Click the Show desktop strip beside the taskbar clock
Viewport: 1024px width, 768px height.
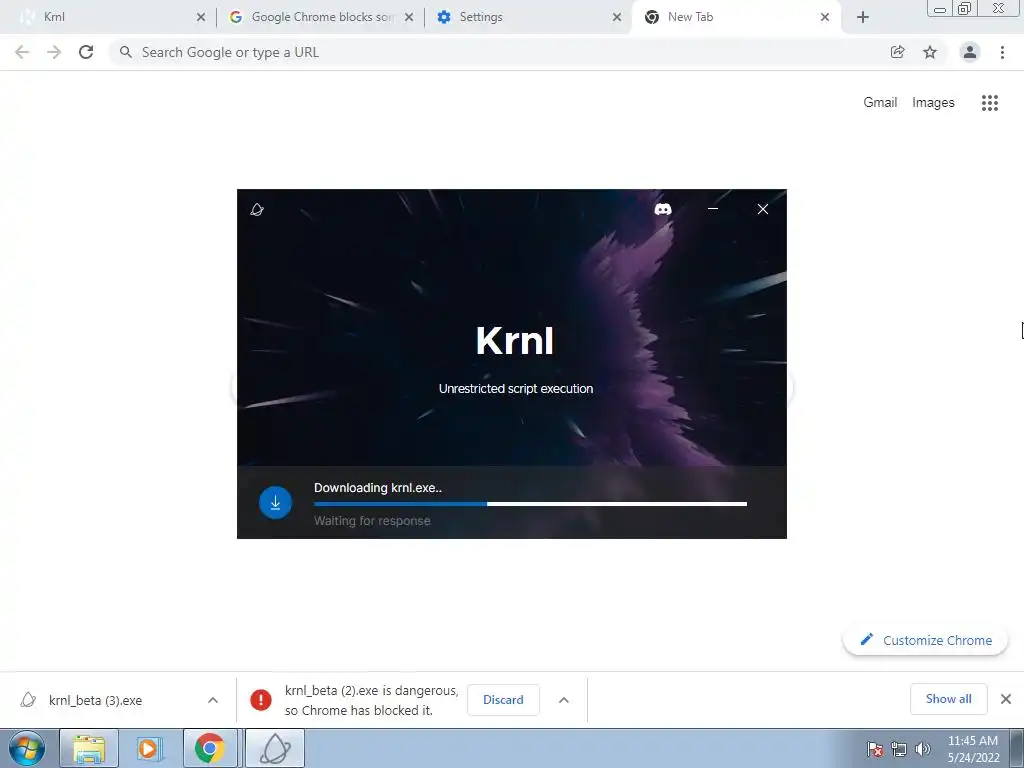click(x=1017, y=748)
